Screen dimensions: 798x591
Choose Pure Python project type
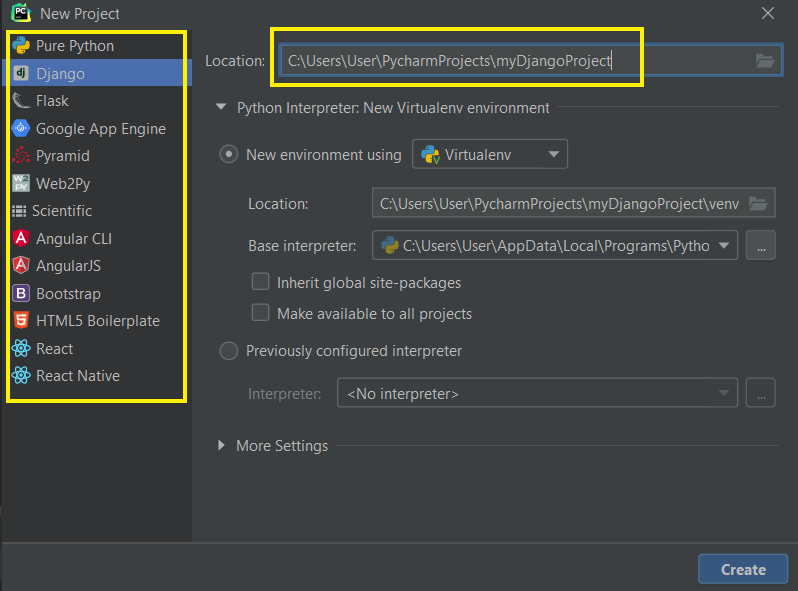[x=97, y=45]
